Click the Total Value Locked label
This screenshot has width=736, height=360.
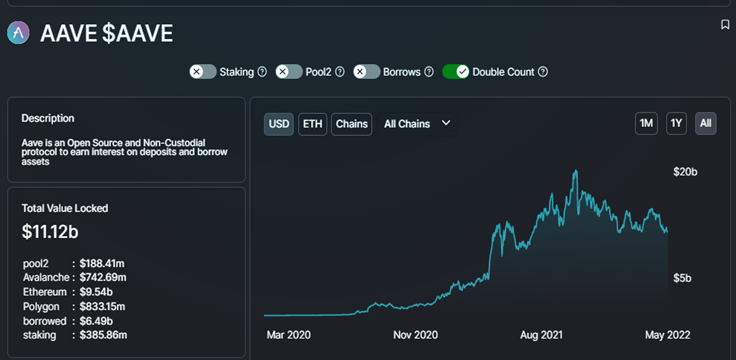click(65, 208)
